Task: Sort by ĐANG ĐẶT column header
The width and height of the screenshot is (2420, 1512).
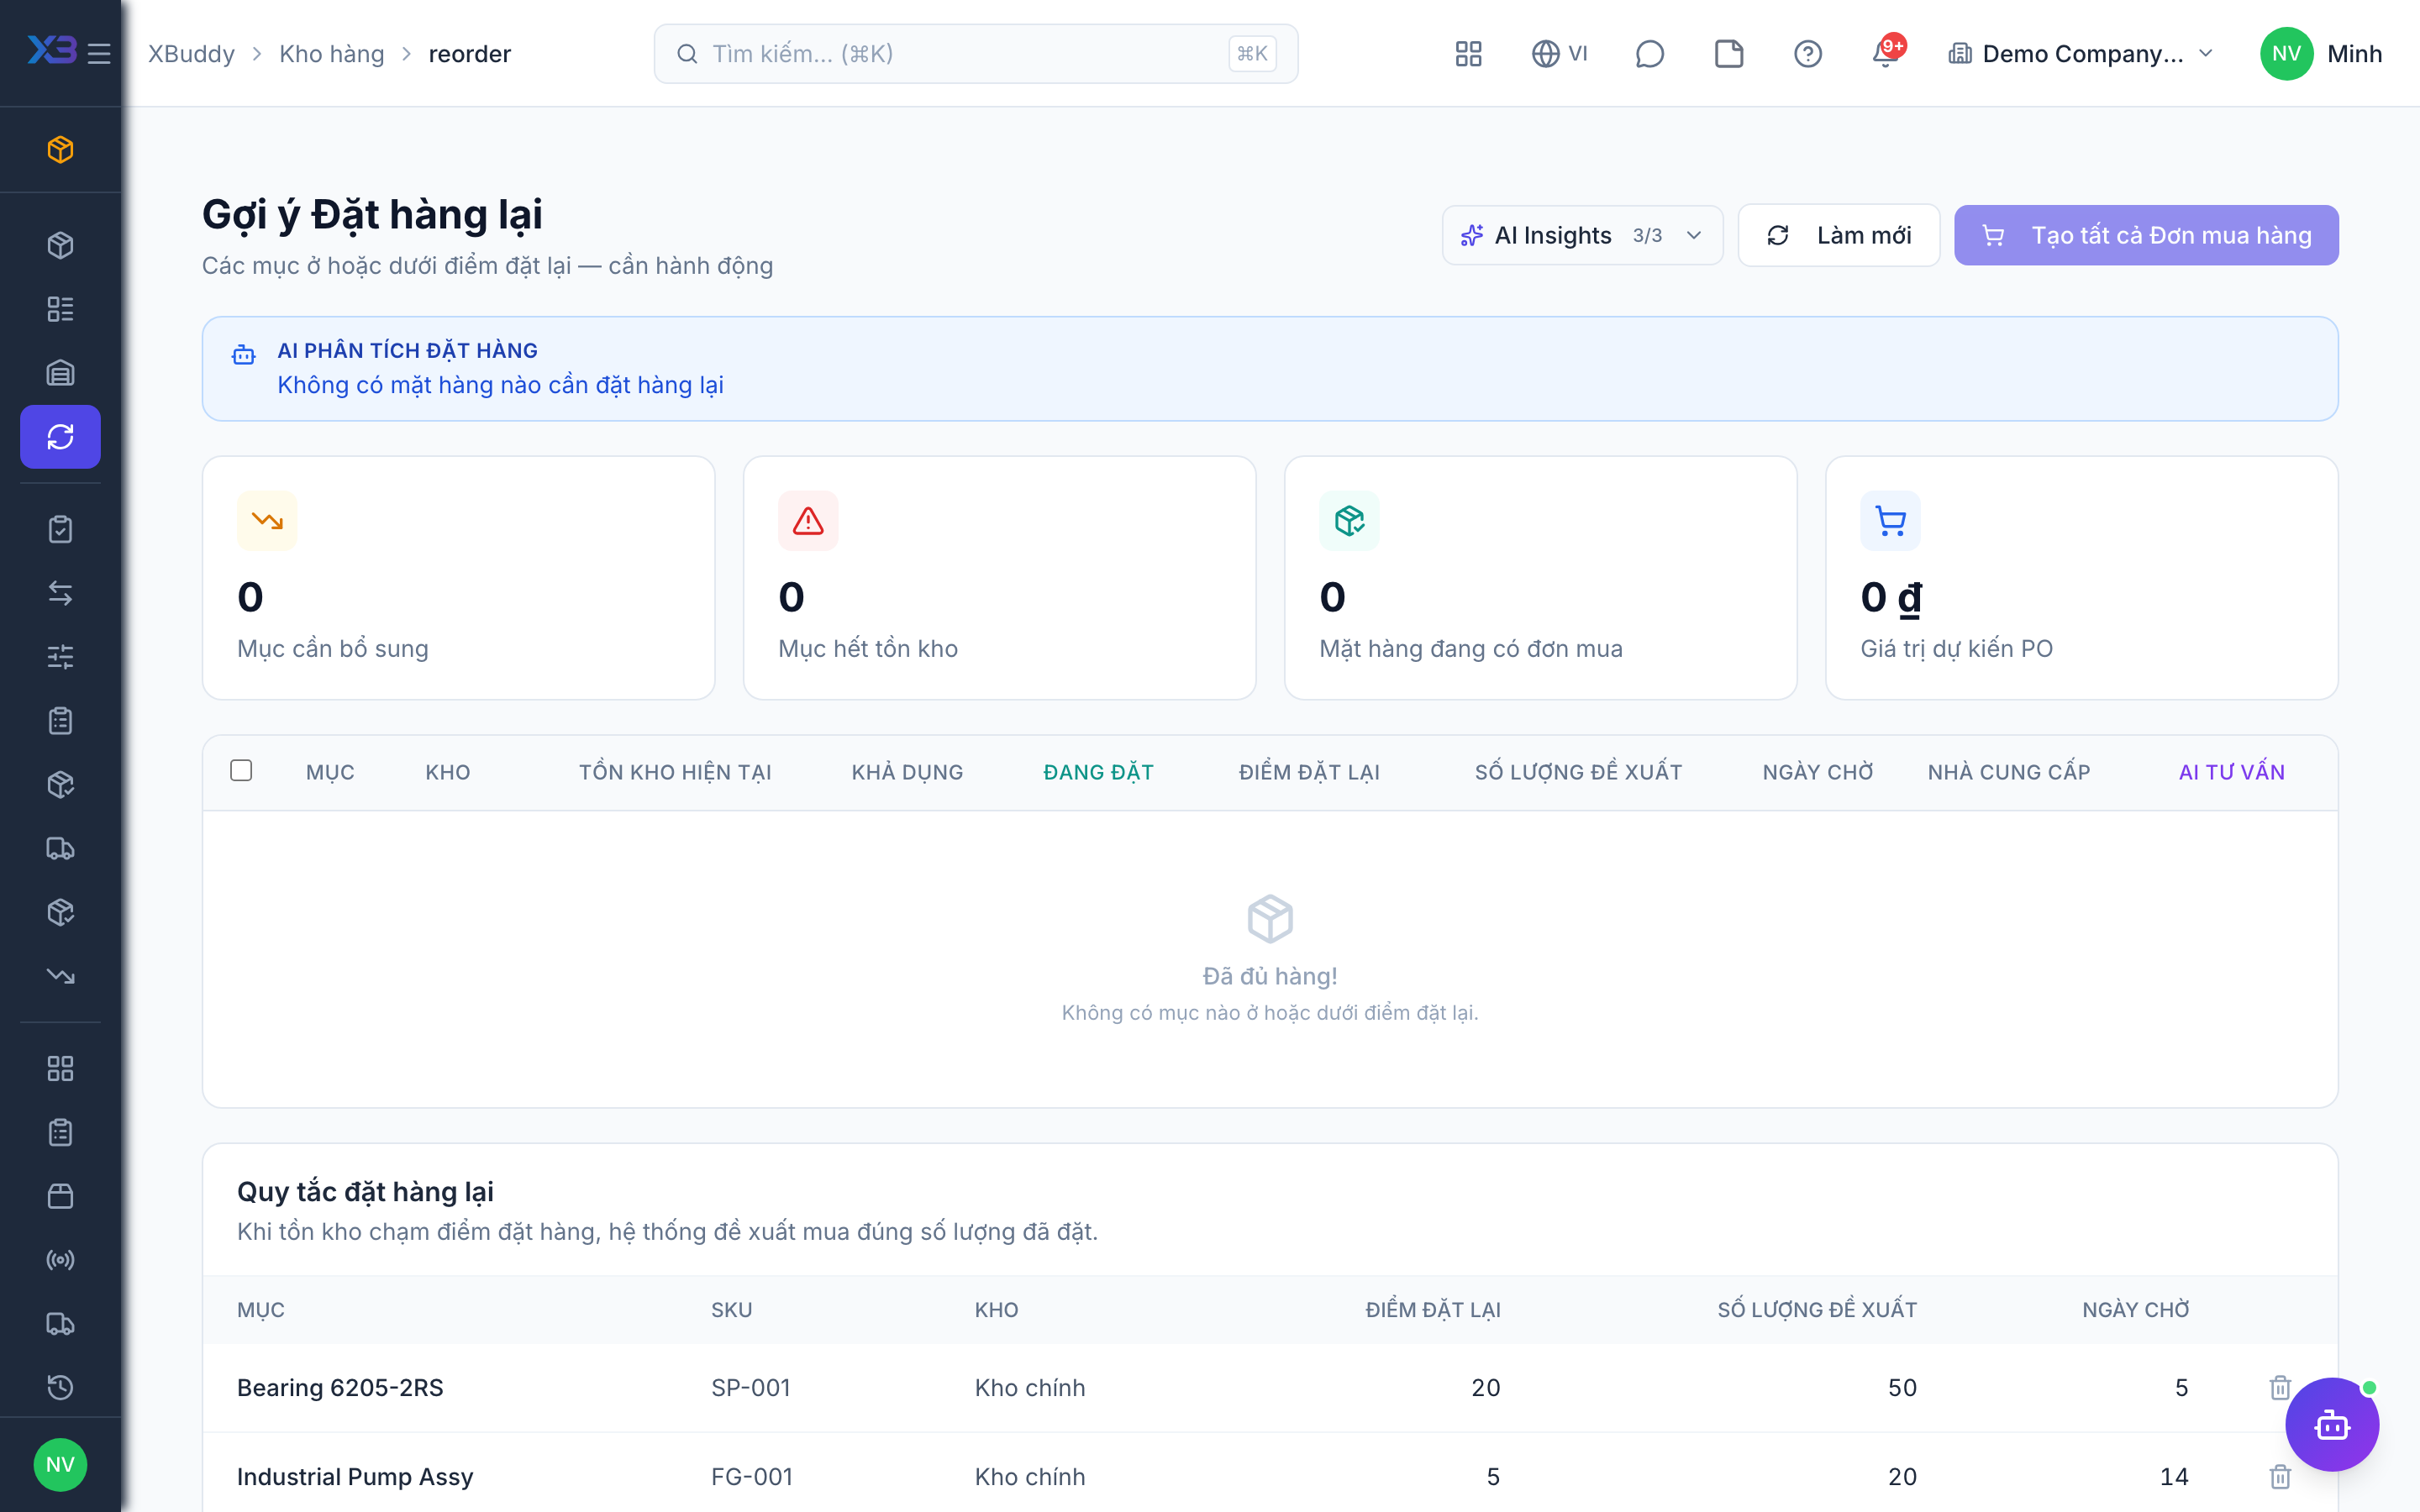Action: [x=1098, y=772]
